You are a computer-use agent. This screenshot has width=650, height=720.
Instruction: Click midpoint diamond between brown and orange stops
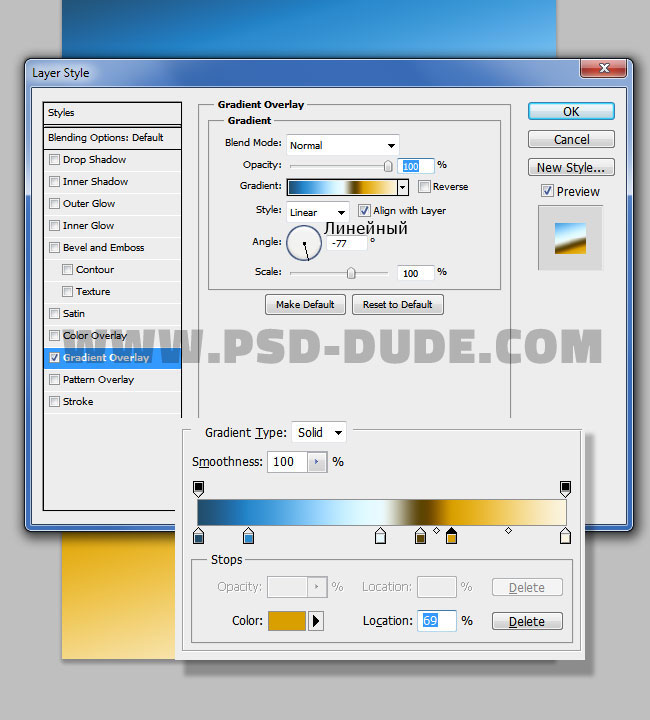pos(437,530)
